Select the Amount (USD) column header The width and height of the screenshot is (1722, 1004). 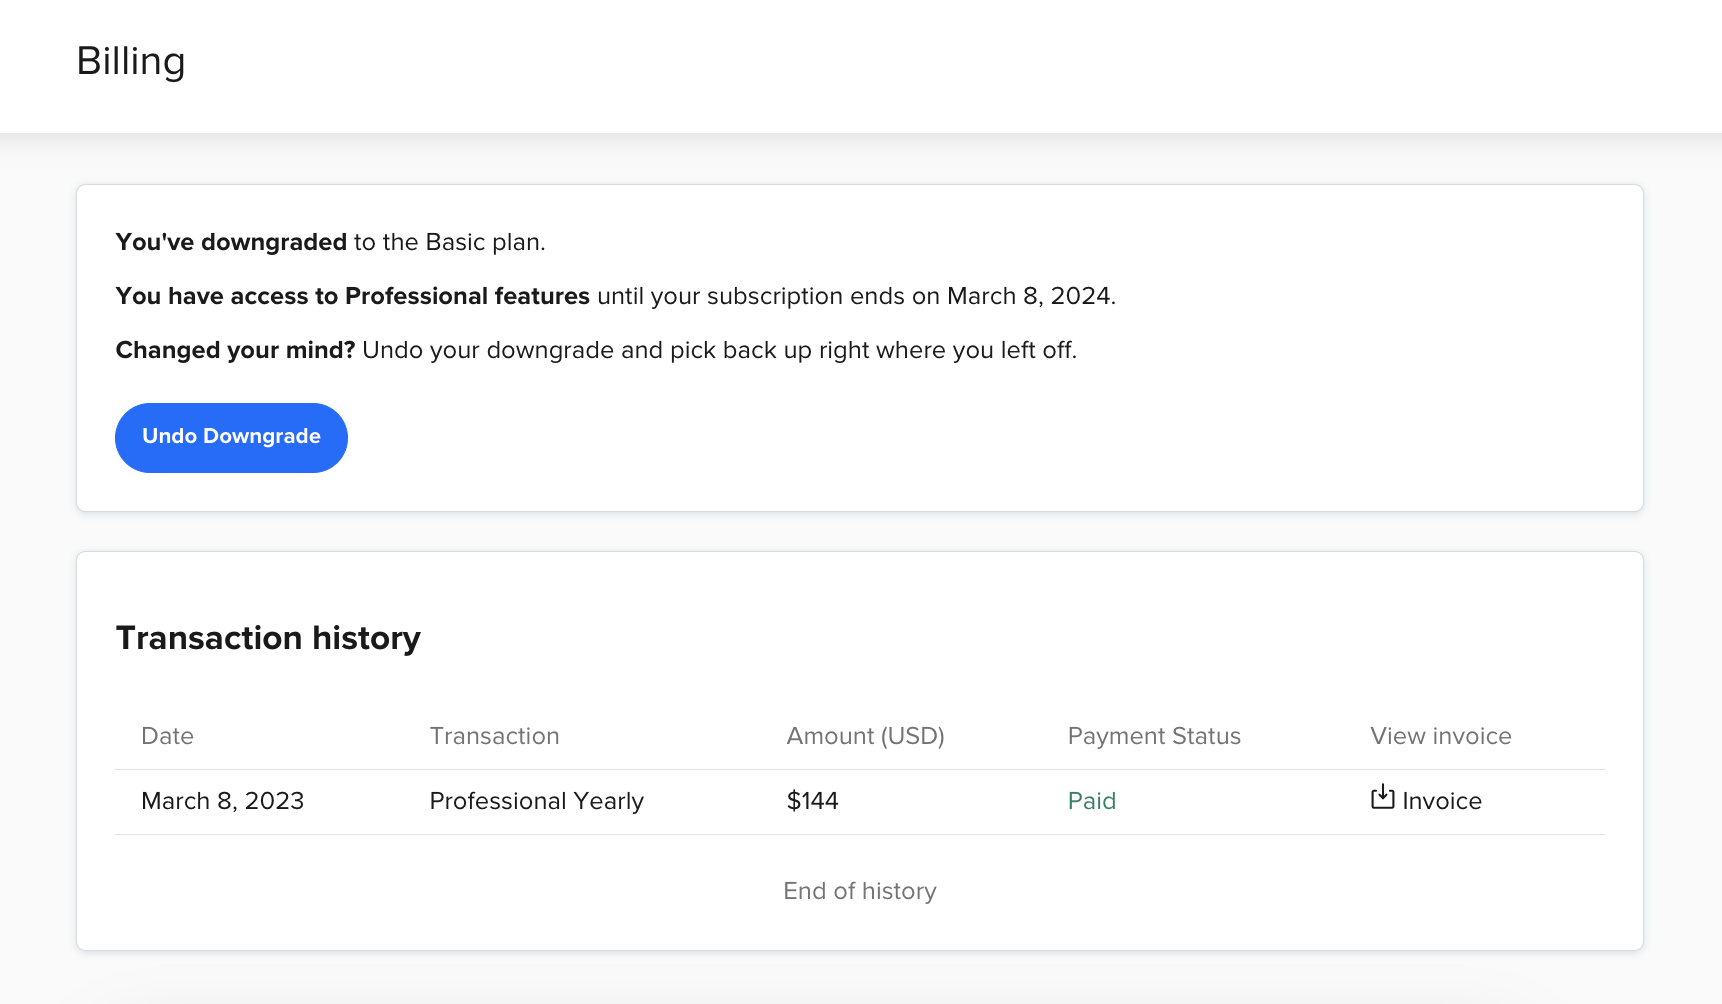point(865,736)
